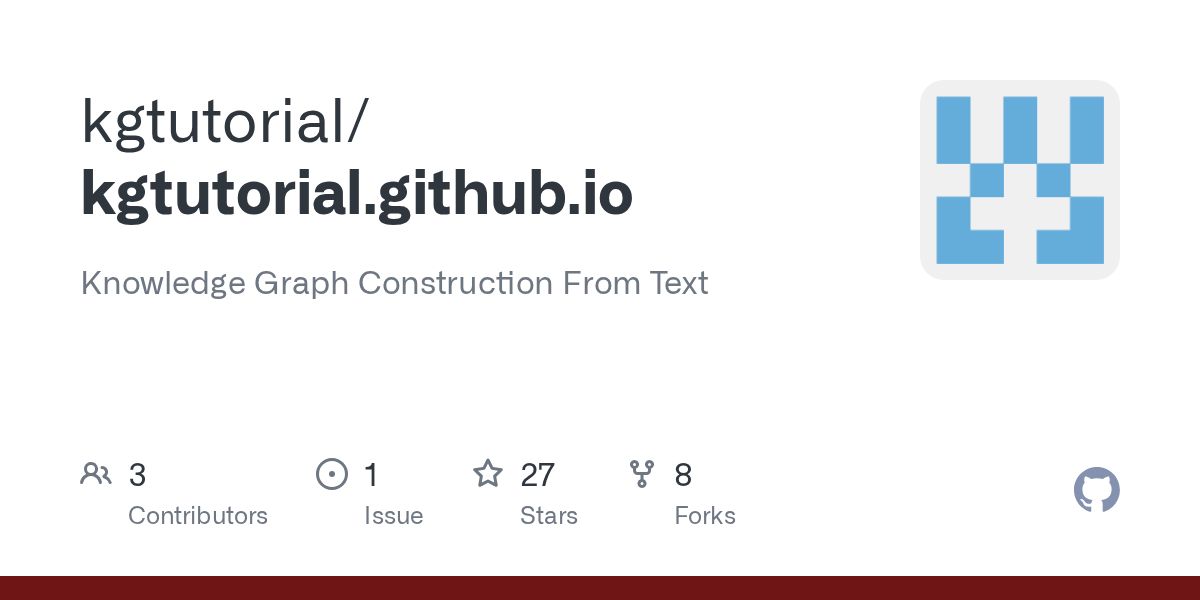Click the stars count 27
The width and height of the screenshot is (1200, 600).
click(x=538, y=475)
